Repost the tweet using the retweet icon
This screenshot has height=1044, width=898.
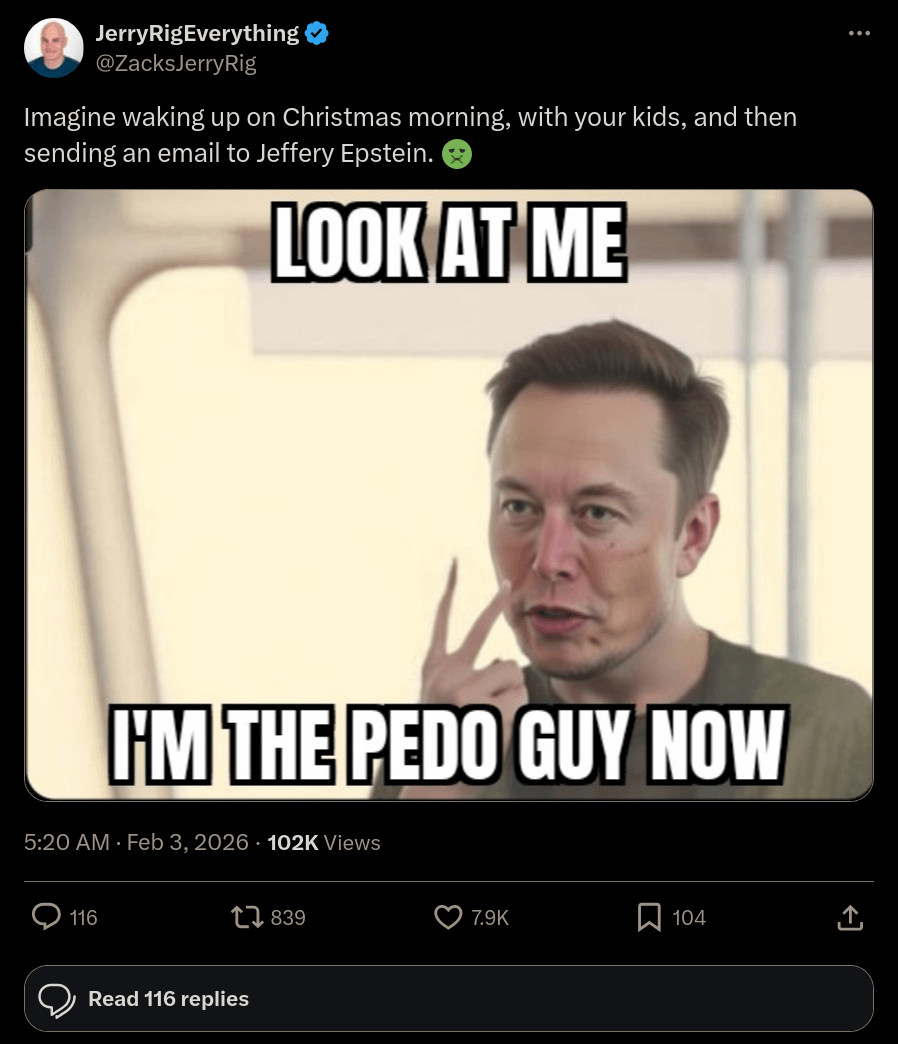245,917
